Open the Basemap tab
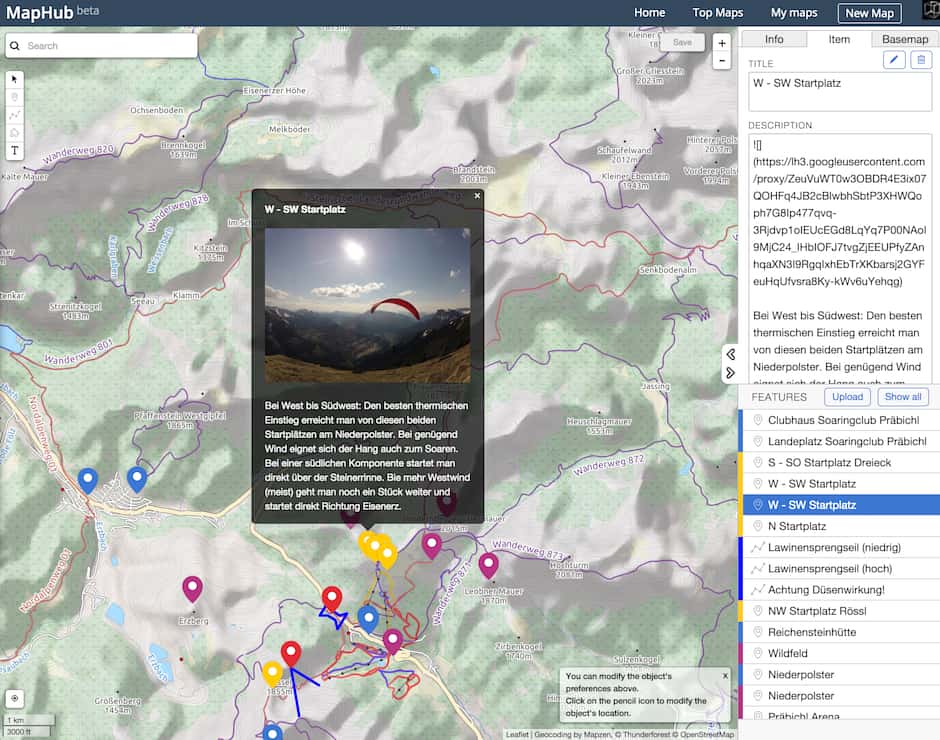Image resolution: width=940 pixels, height=740 pixels. (x=905, y=39)
